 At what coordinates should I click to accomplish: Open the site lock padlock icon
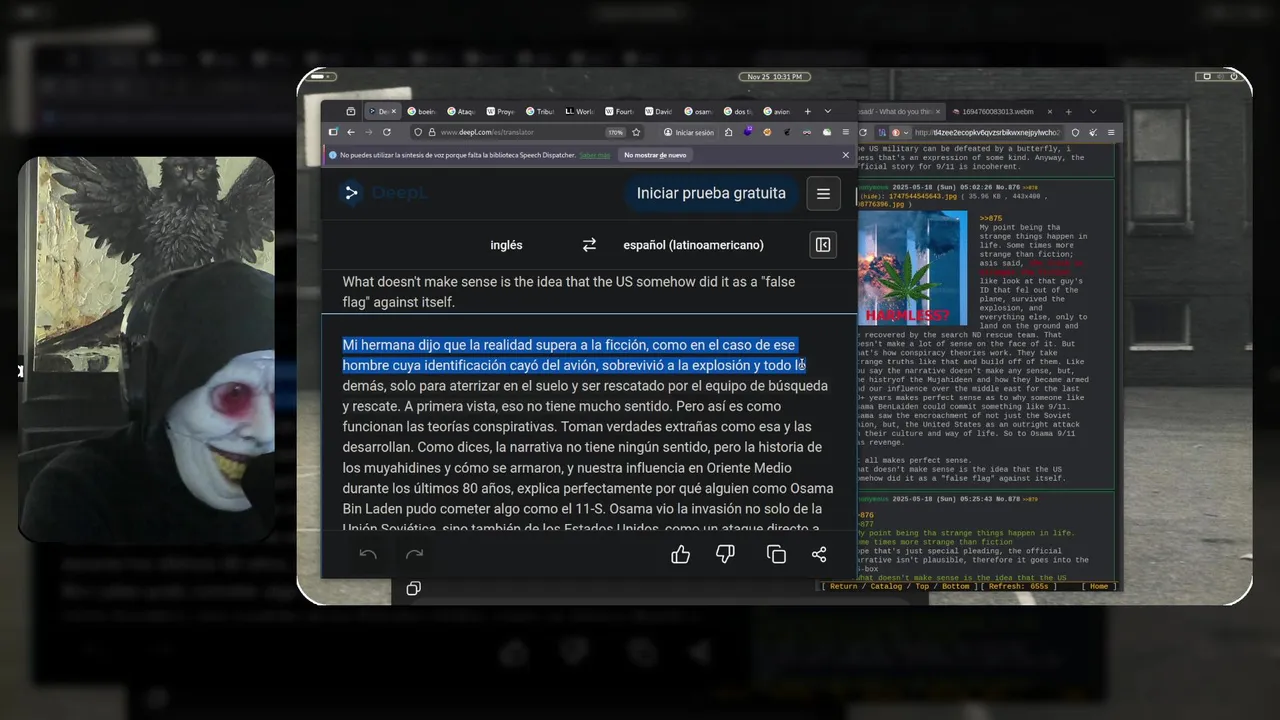[432, 132]
